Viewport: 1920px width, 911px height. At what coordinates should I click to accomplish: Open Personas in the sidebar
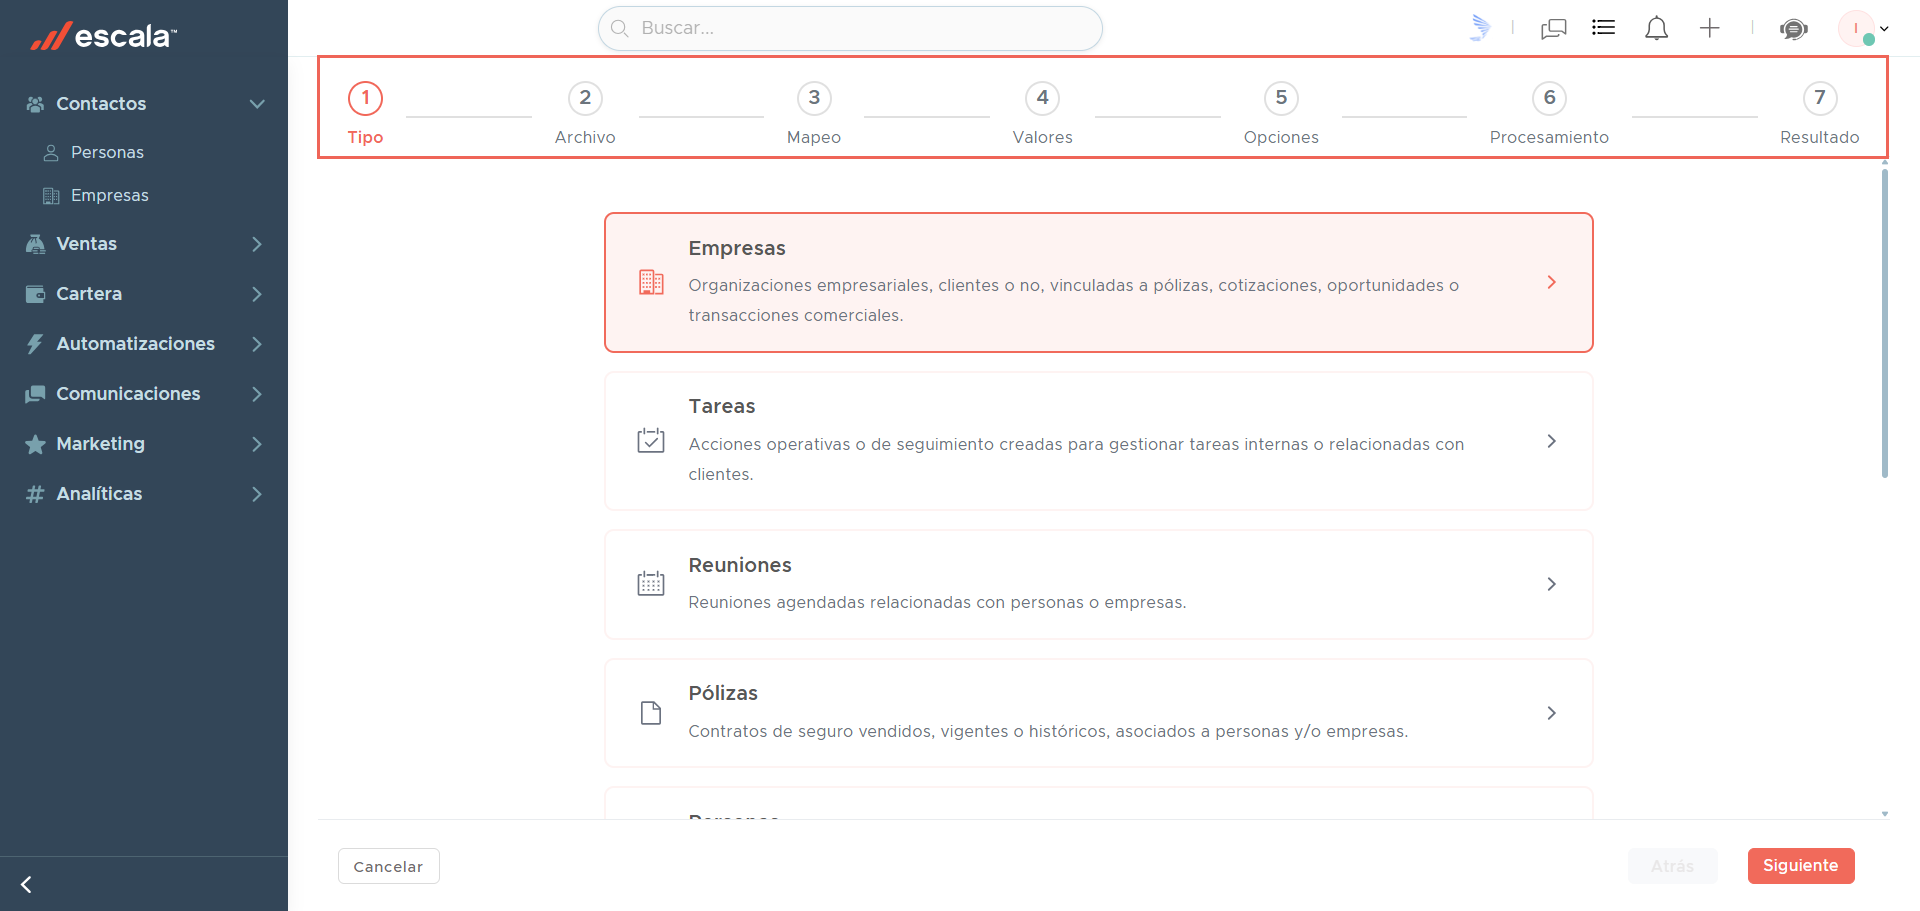click(x=107, y=153)
